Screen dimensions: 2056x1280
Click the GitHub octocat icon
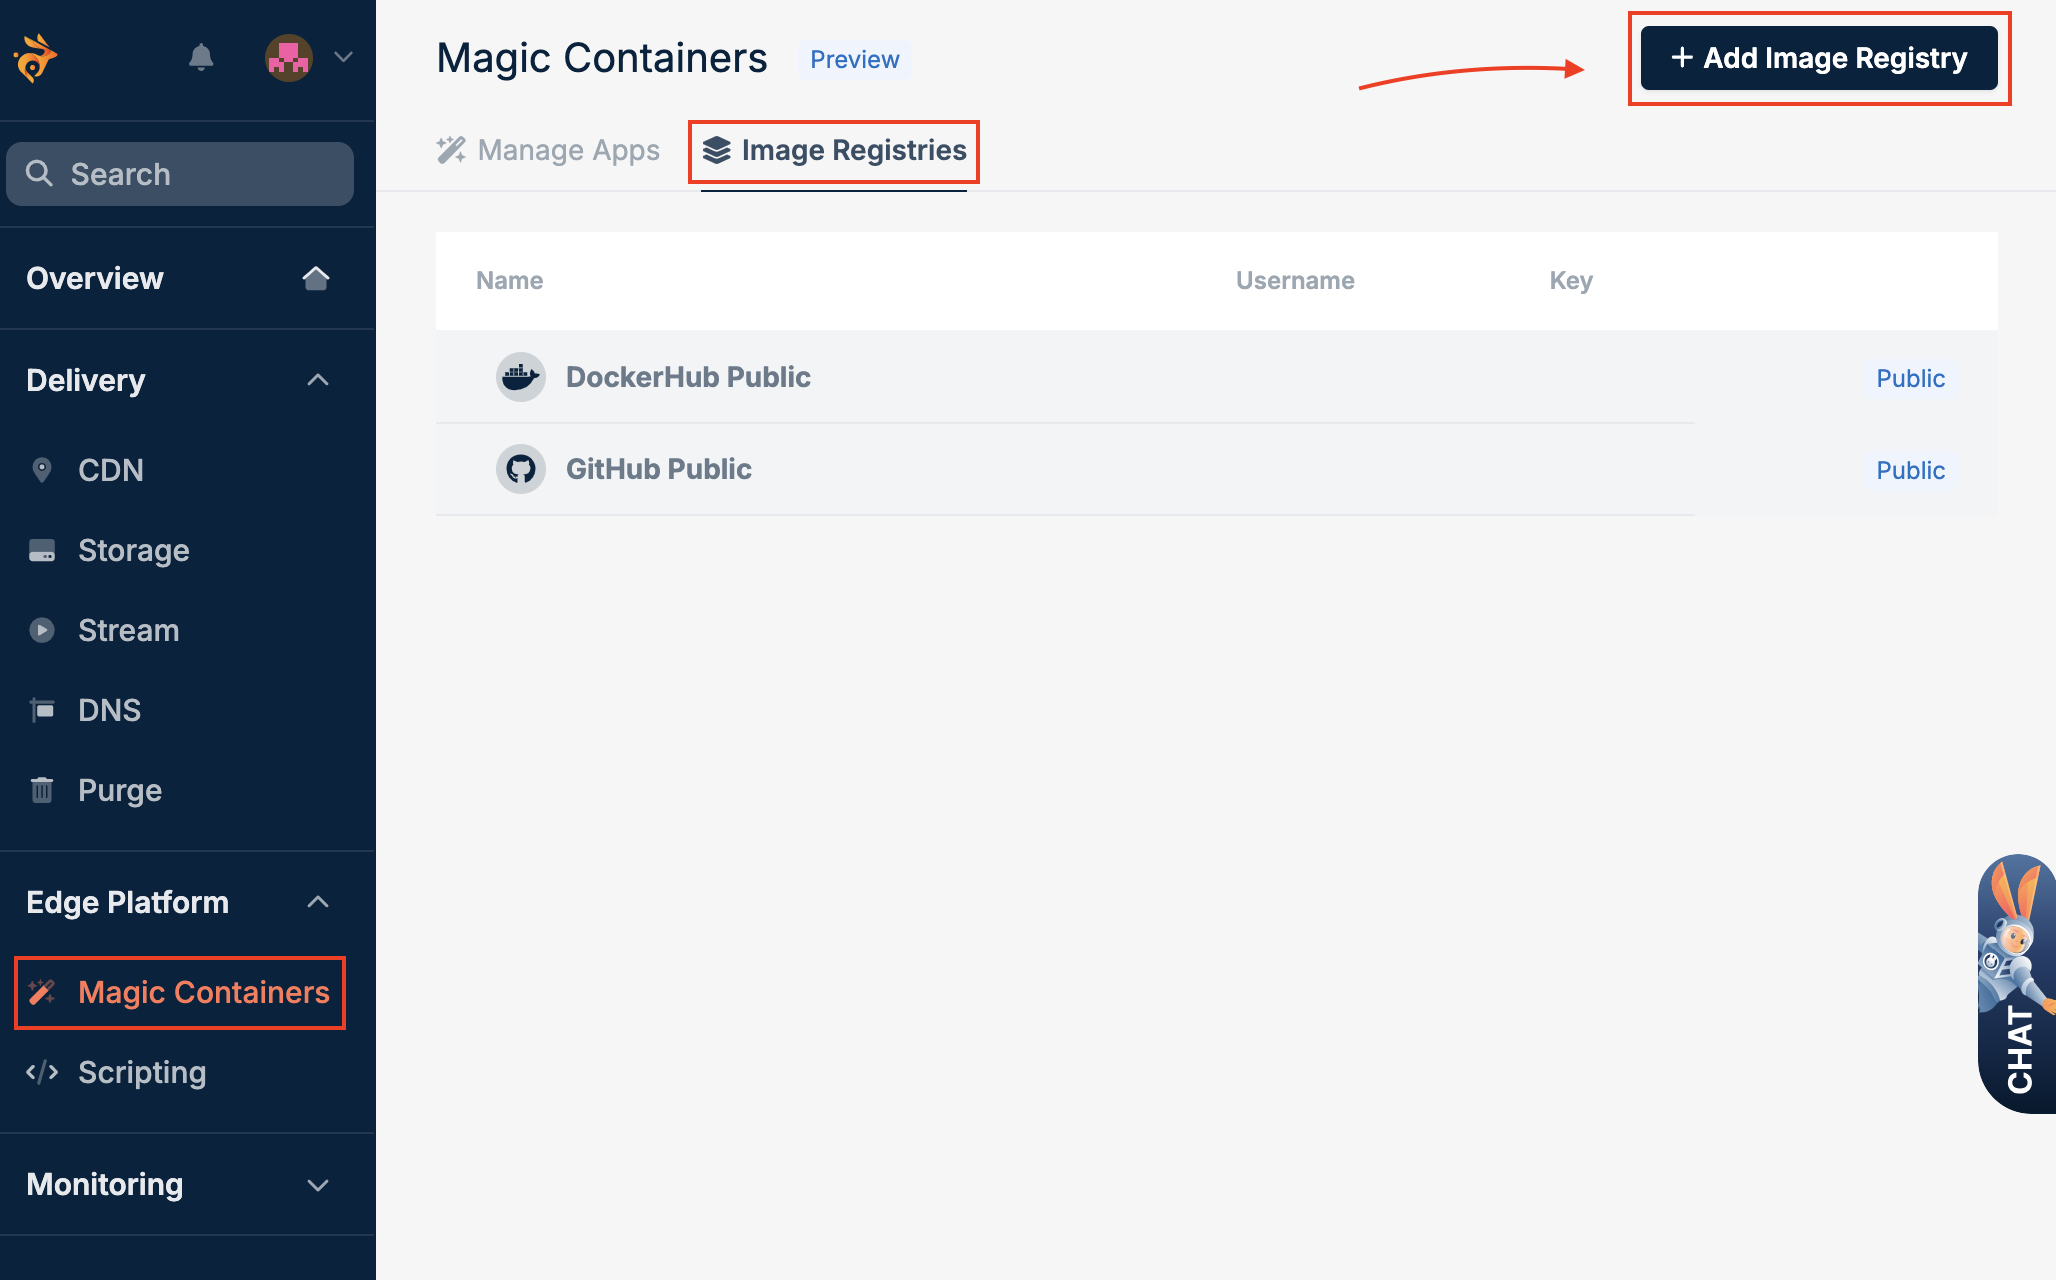pos(520,469)
